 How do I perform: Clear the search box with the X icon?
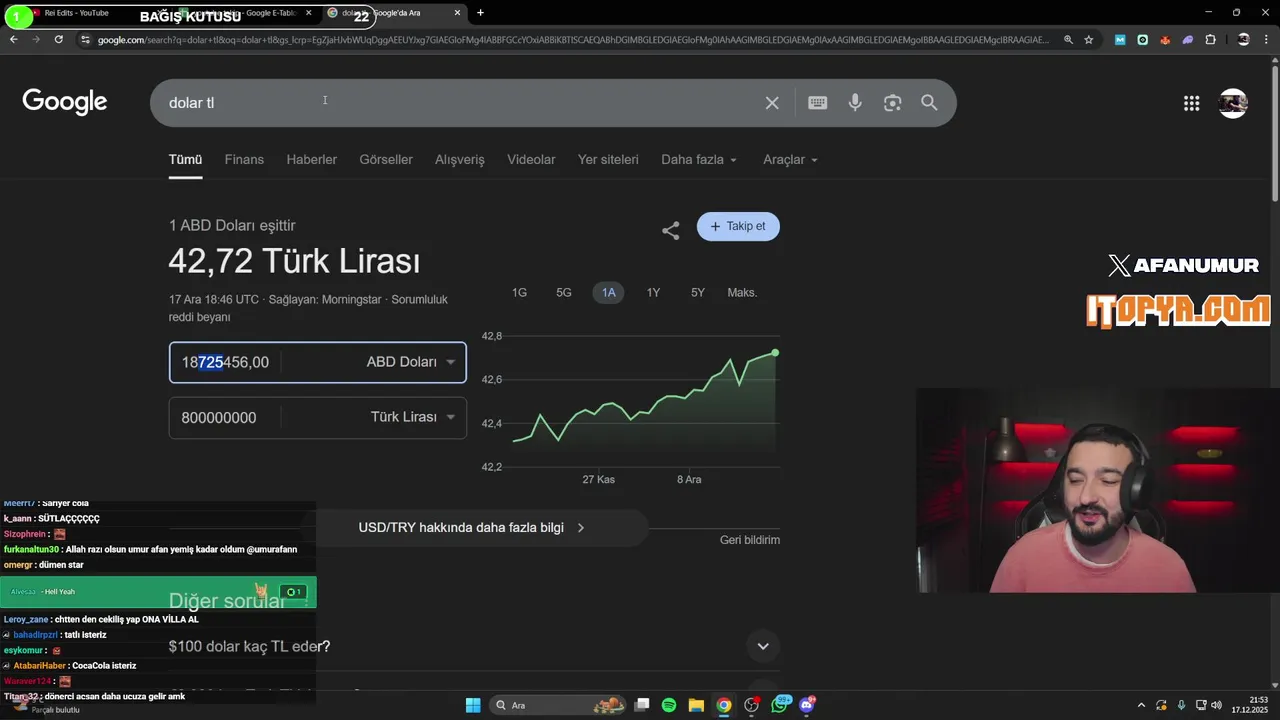coord(772,103)
